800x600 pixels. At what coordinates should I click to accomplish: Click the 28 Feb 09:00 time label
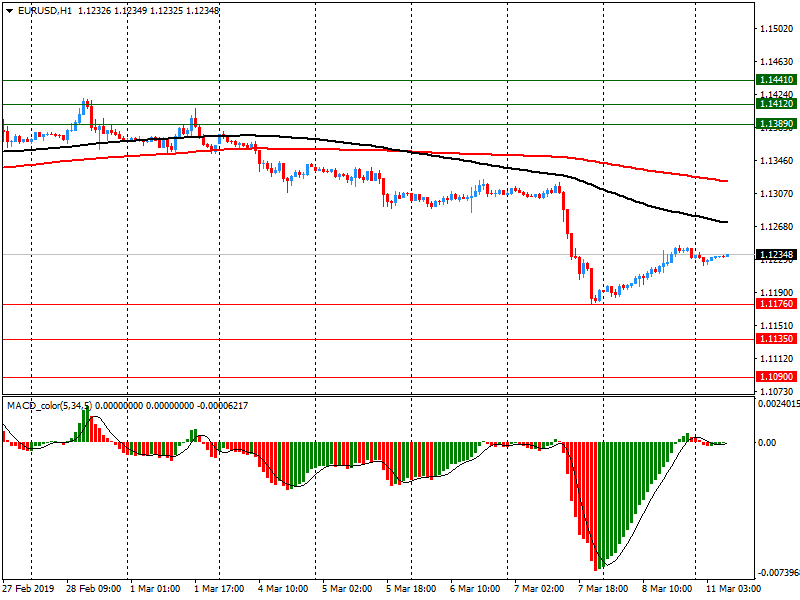93,588
